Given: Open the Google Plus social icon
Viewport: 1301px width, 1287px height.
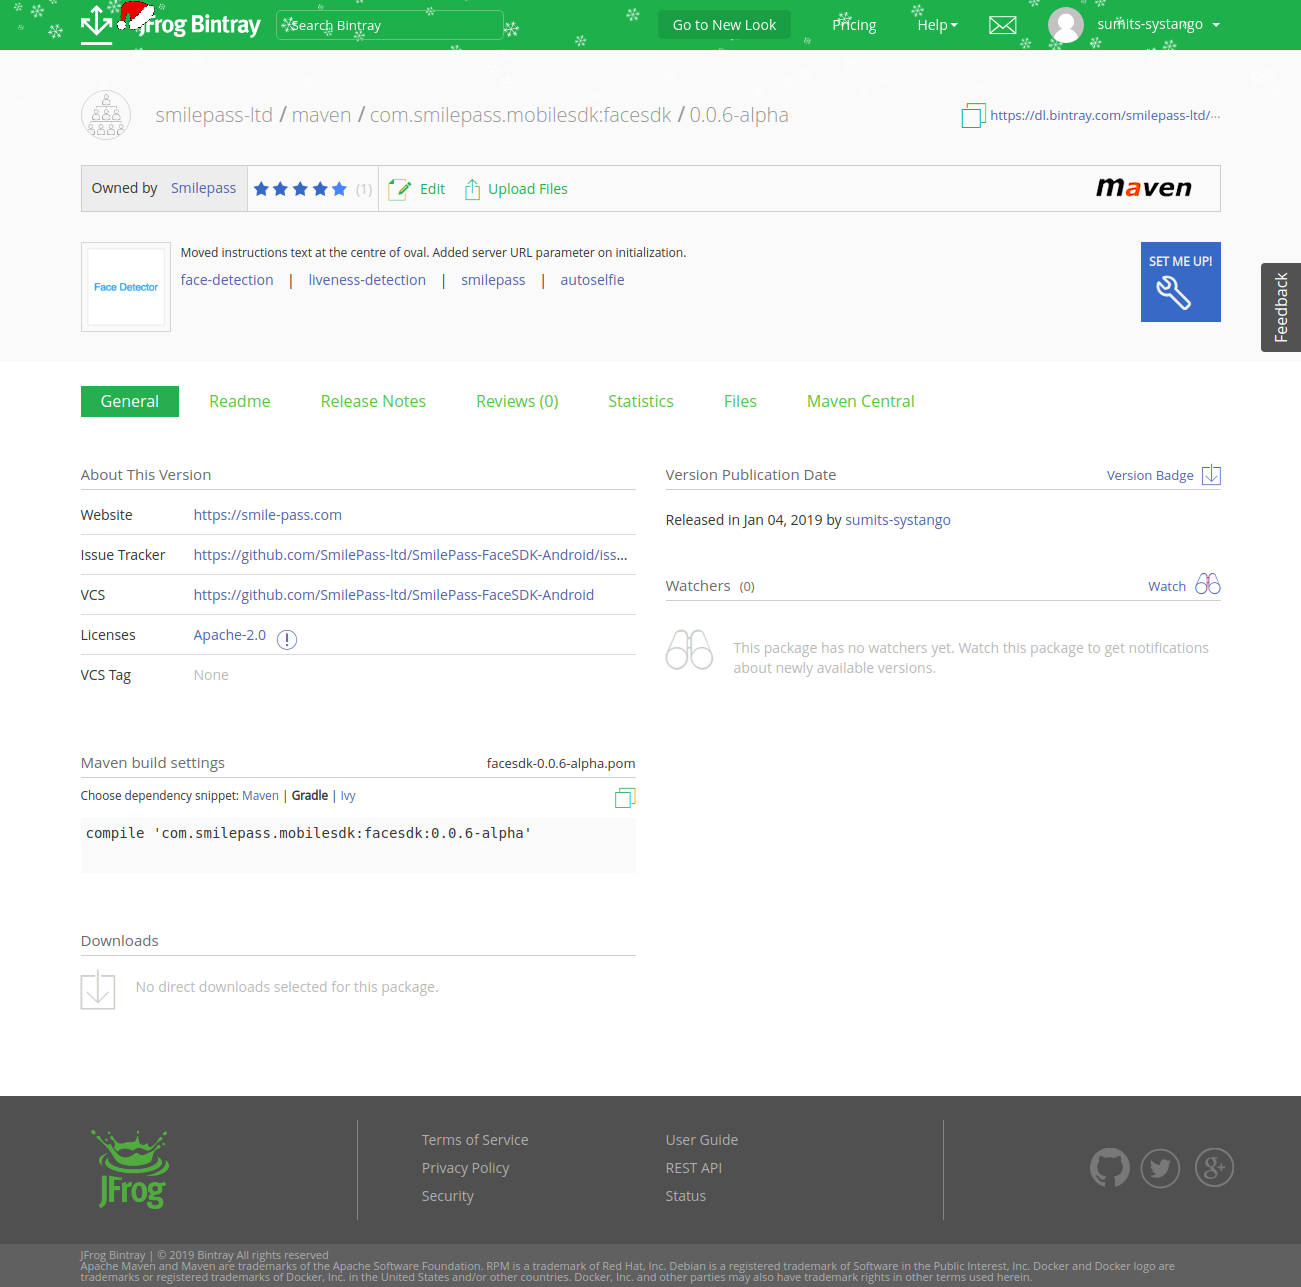Looking at the screenshot, I should click(1214, 1167).
